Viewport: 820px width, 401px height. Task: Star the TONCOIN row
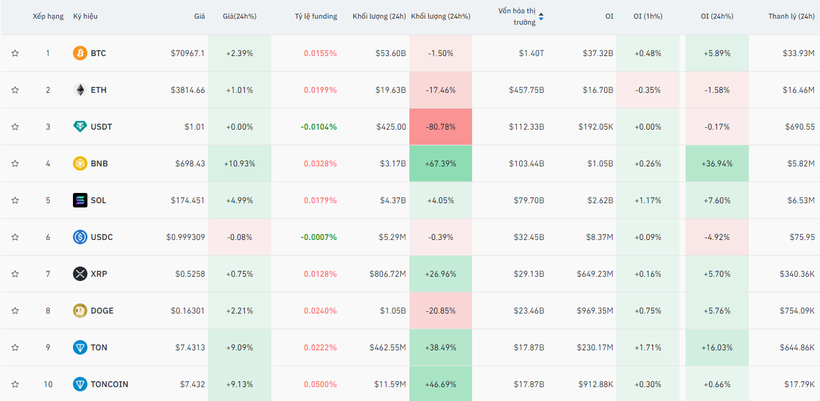pyautogui.click(x=15, y=384)
